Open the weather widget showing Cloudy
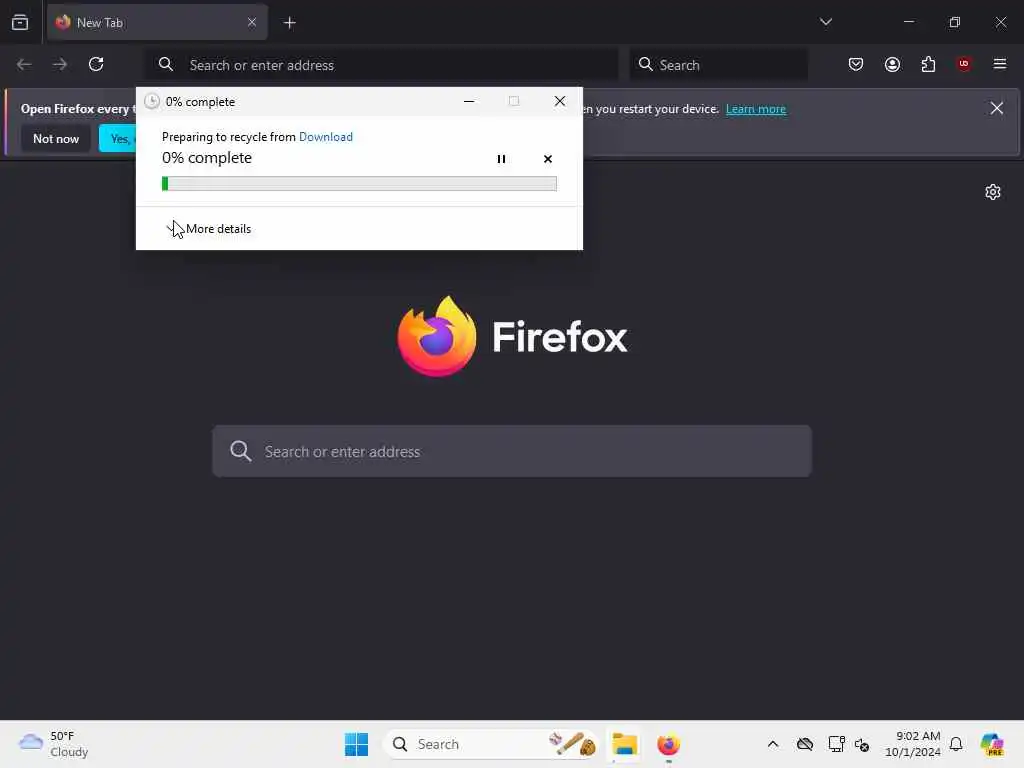The height and width of the screenshot is (768, 1024). 54,744
